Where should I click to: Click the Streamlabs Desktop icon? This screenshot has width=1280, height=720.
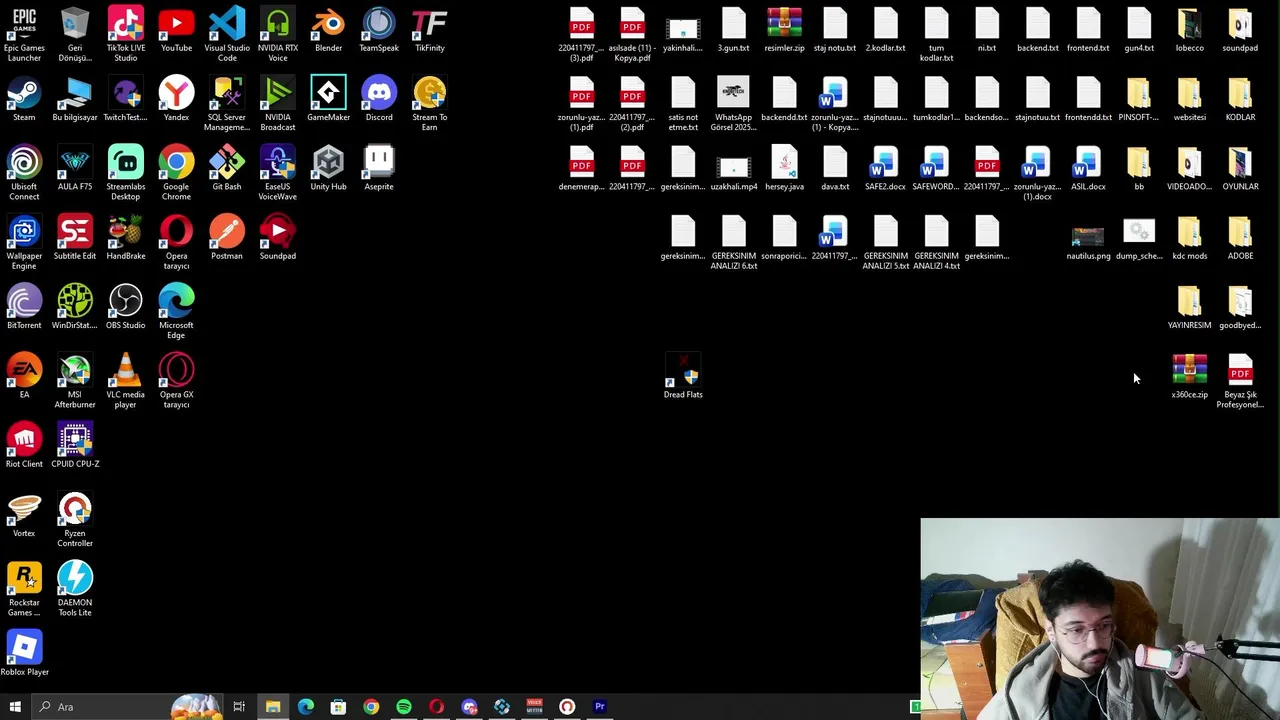tap(125, 173)
